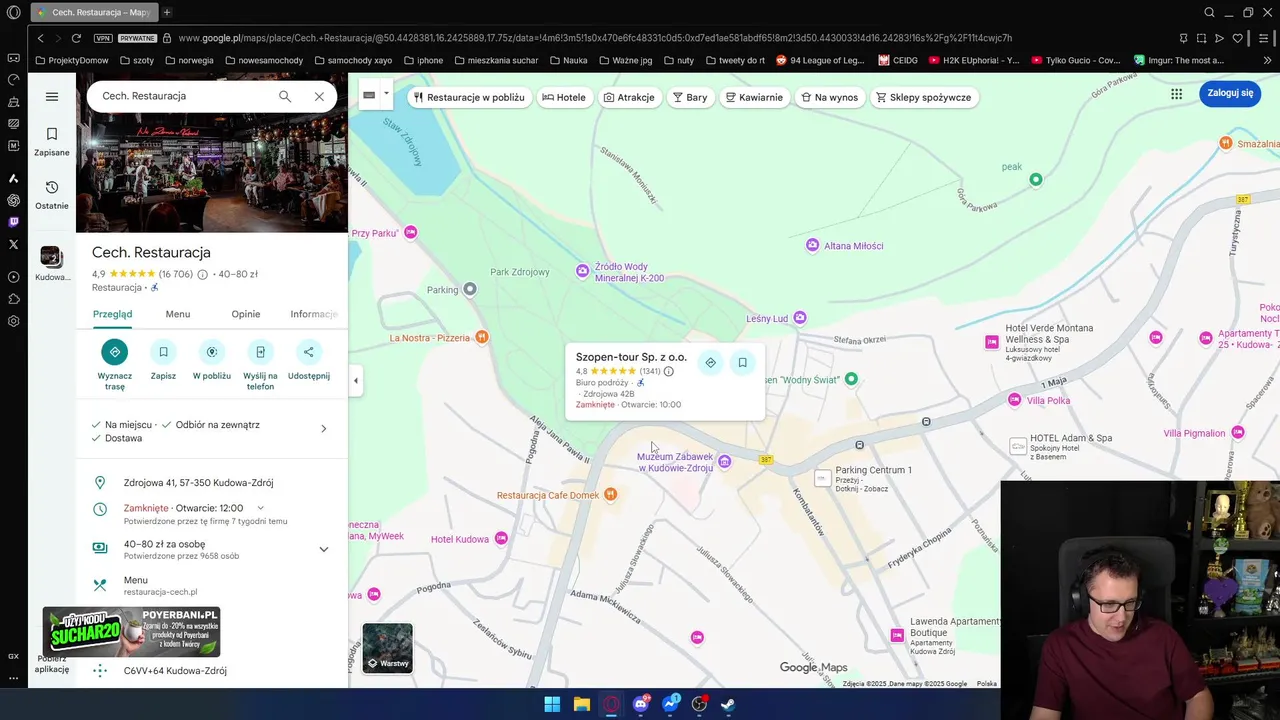The width and height of the screenshot is (1280, 720).
Task: Open the Warstwy layers thumbnail
Action: tap(387, 648)
